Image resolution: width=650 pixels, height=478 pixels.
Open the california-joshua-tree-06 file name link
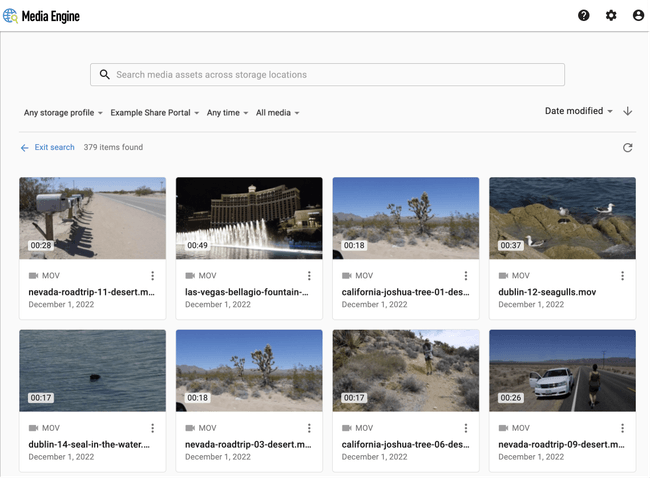tap(397, 443)
